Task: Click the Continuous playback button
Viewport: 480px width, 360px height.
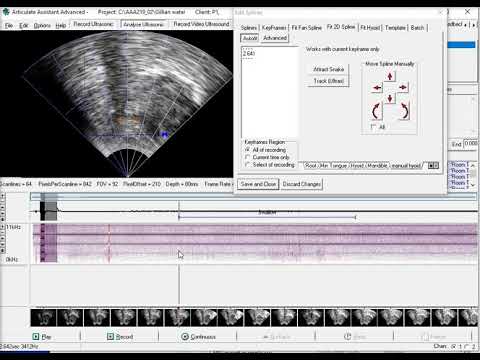Action: tap(198, 336)
